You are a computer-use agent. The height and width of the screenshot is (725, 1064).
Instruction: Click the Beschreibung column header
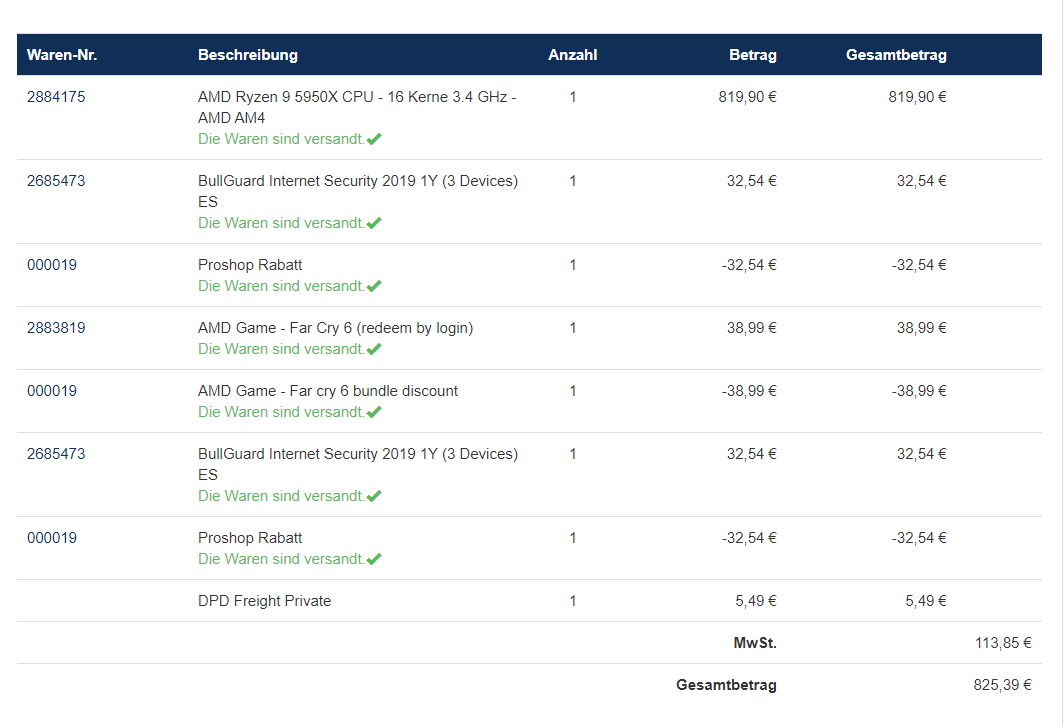click(248, 55)
